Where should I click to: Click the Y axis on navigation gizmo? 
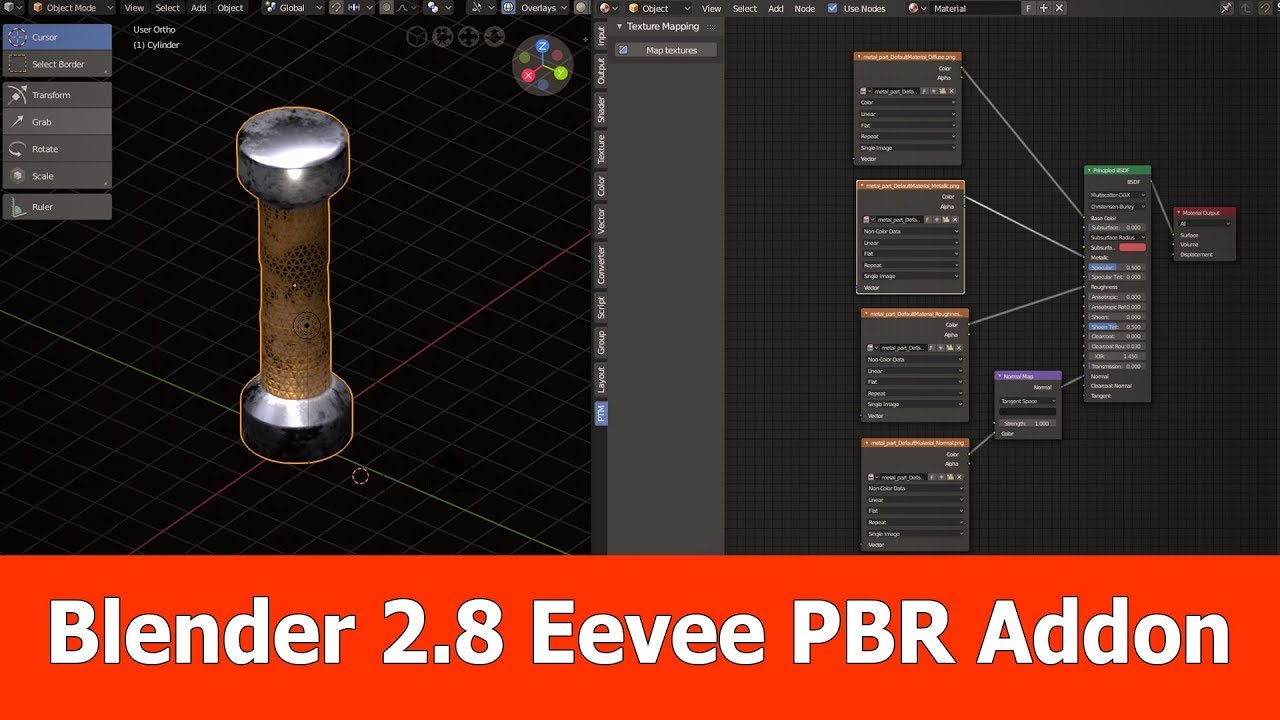tap(561, 73)
